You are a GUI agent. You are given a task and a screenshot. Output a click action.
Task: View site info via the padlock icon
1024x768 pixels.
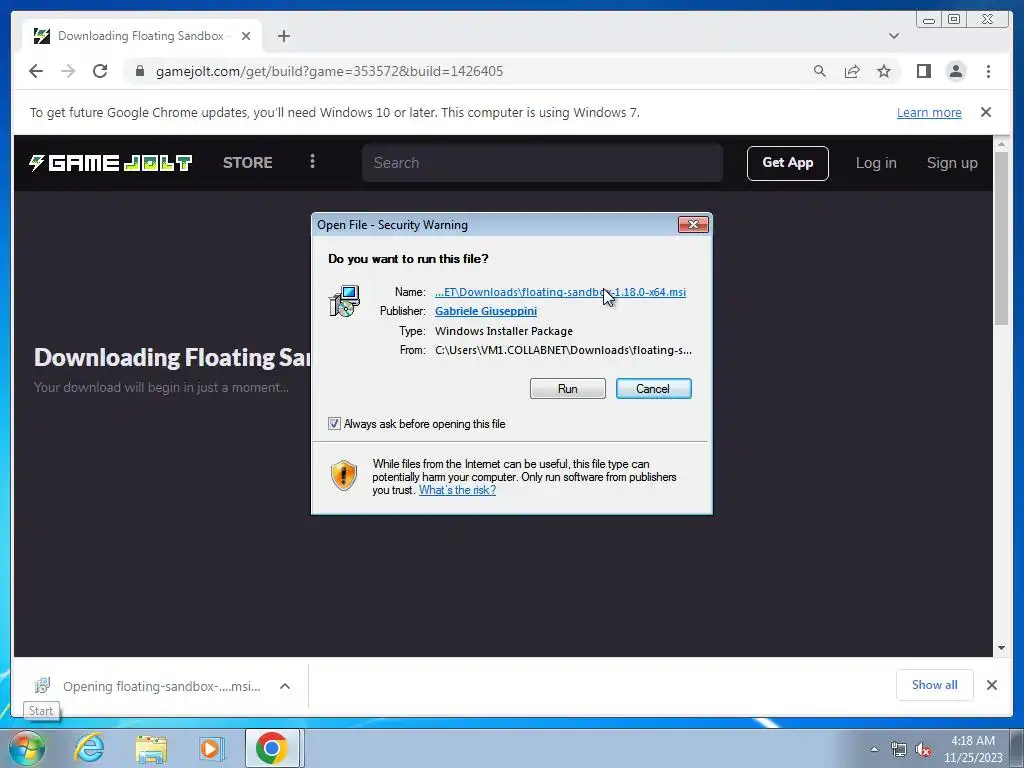pos(139,71)
